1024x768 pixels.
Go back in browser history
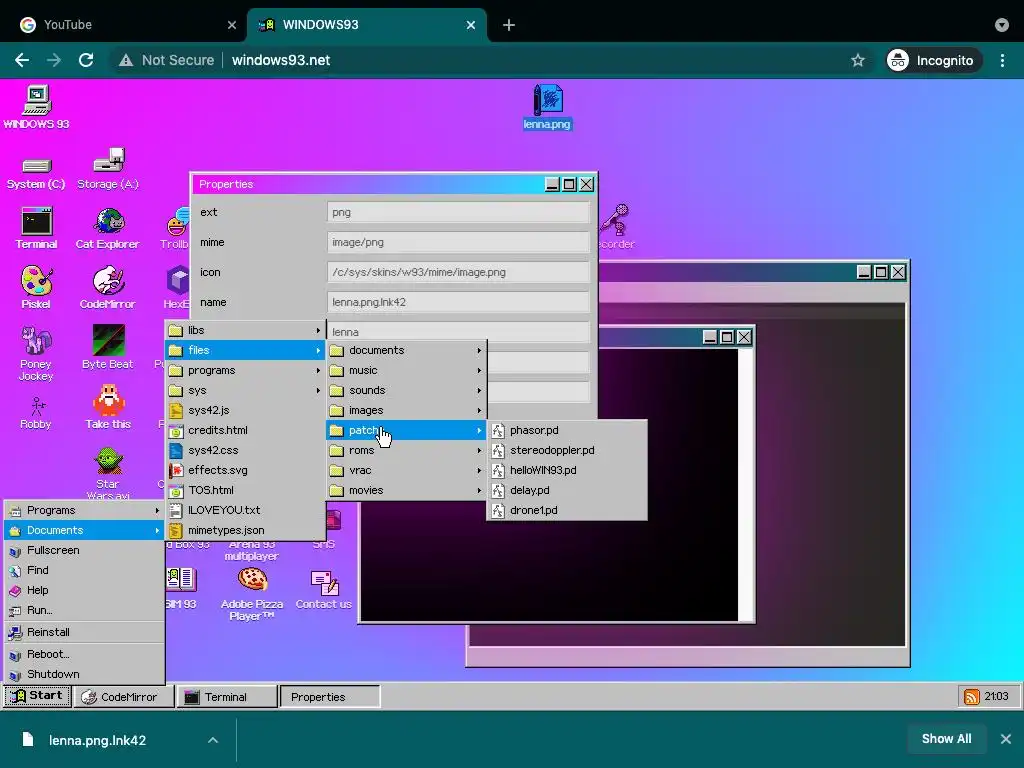point(22,60)
